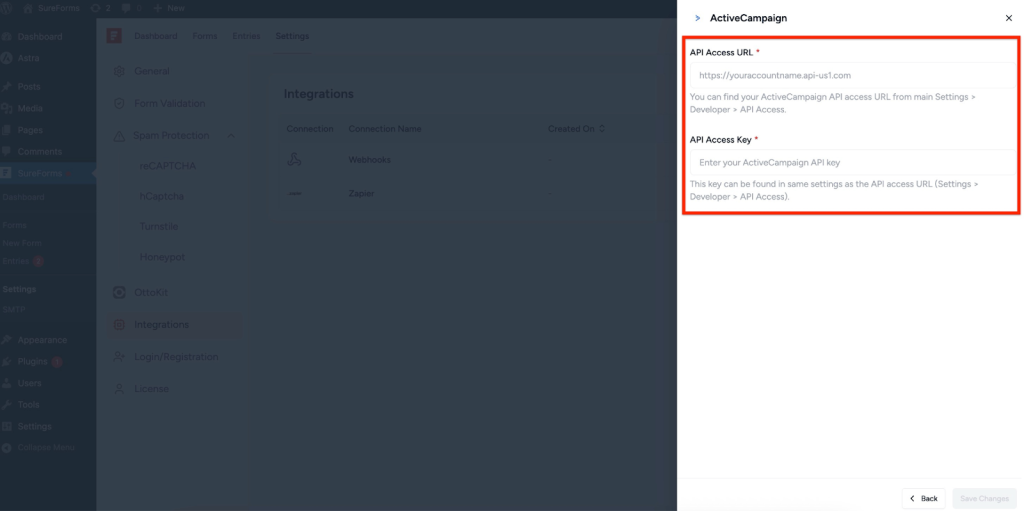Viewport: 1024px width, 511px height.
Task: Click the Zapier connection icon
Action: (x=295, y=194)
